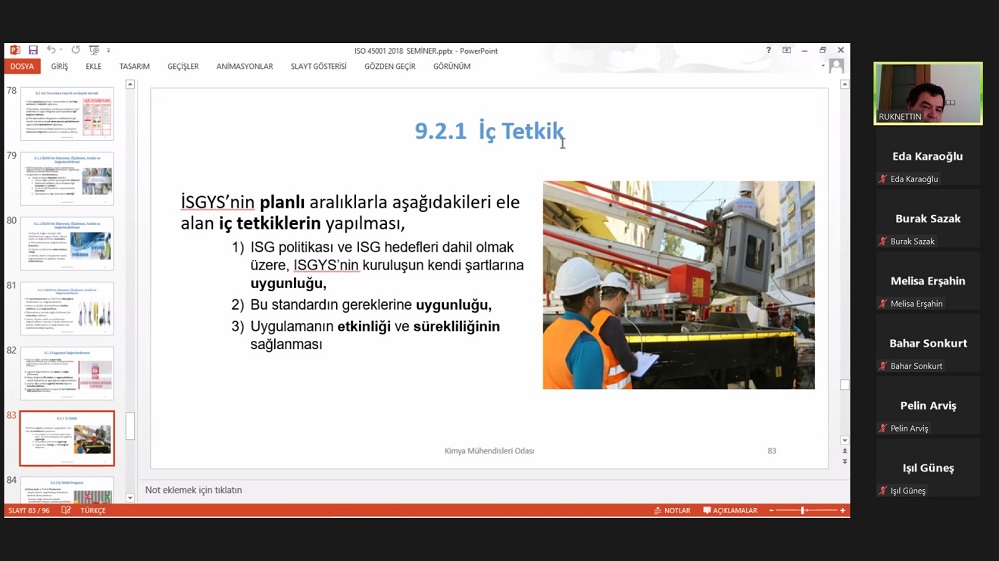Click the zoom slider handle in status bar
The width and height of the screenshot is (999, 561).
click(803, 510)
